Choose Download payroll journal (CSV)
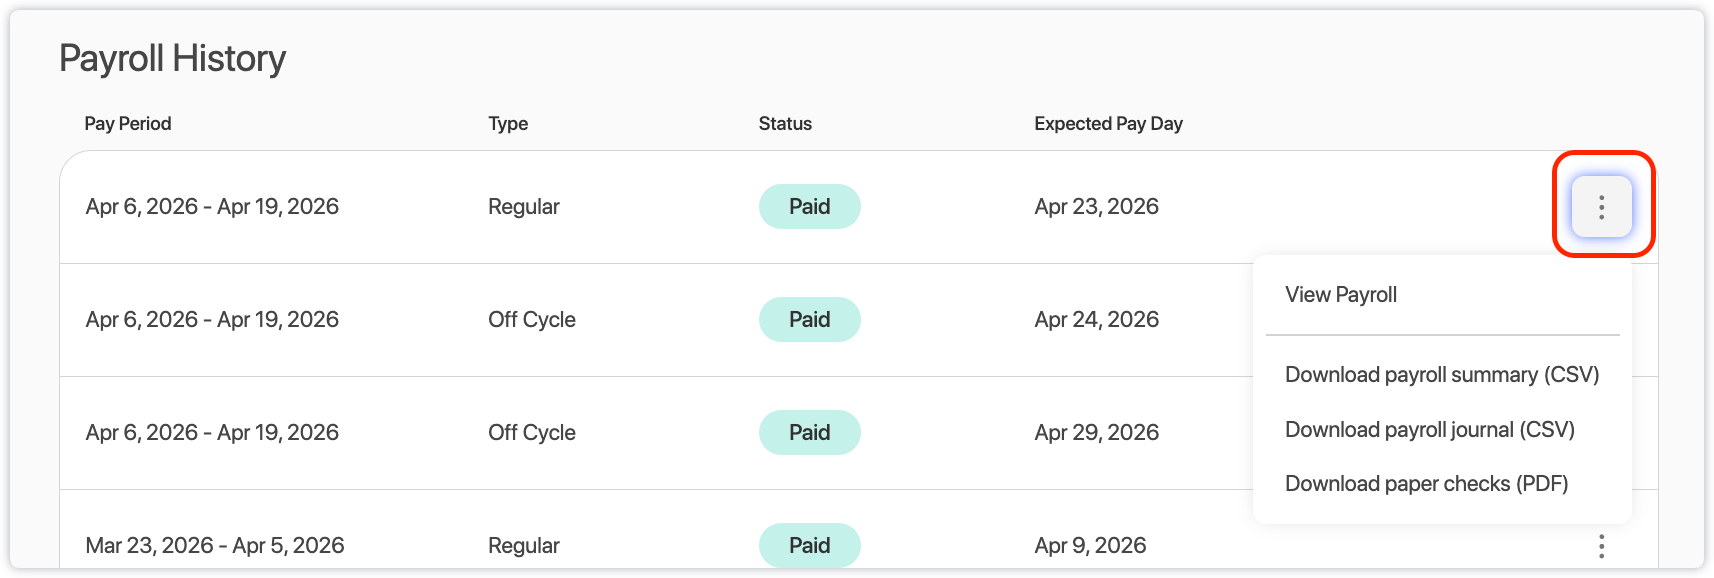This screenshot has width=1714, height=578. (x=1429, y=430)
